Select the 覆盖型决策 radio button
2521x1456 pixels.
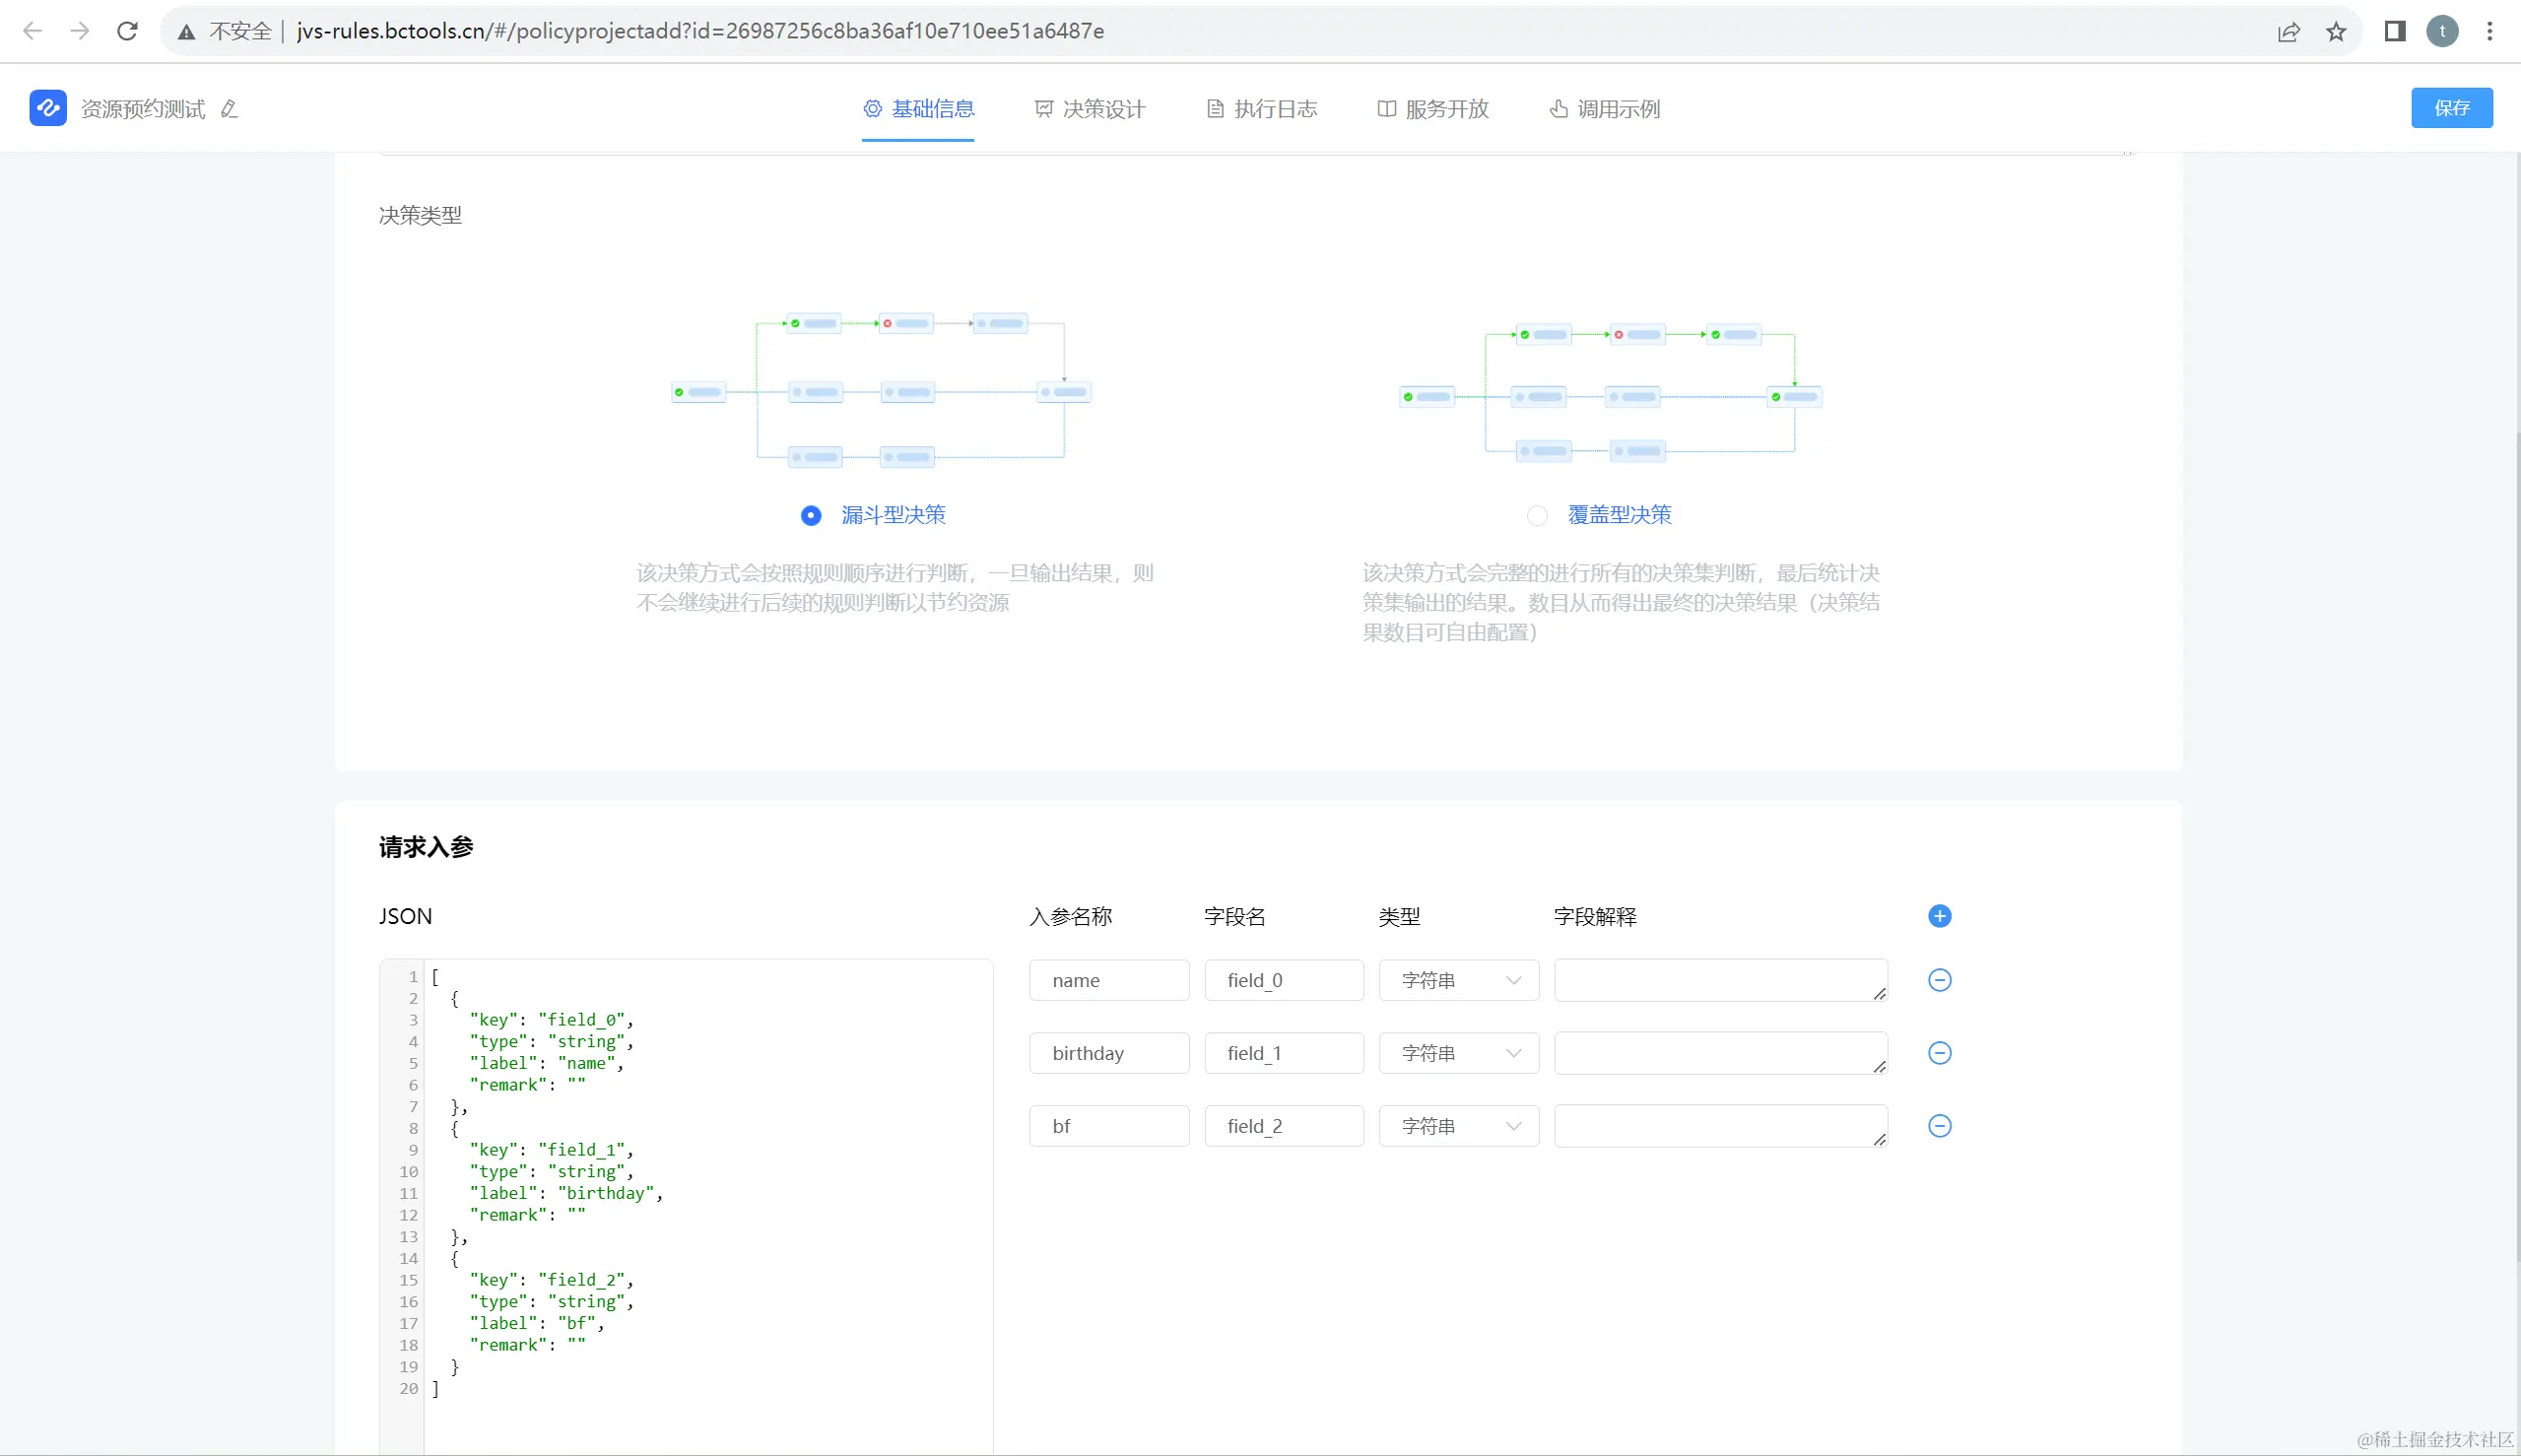tap(1537, 515)
